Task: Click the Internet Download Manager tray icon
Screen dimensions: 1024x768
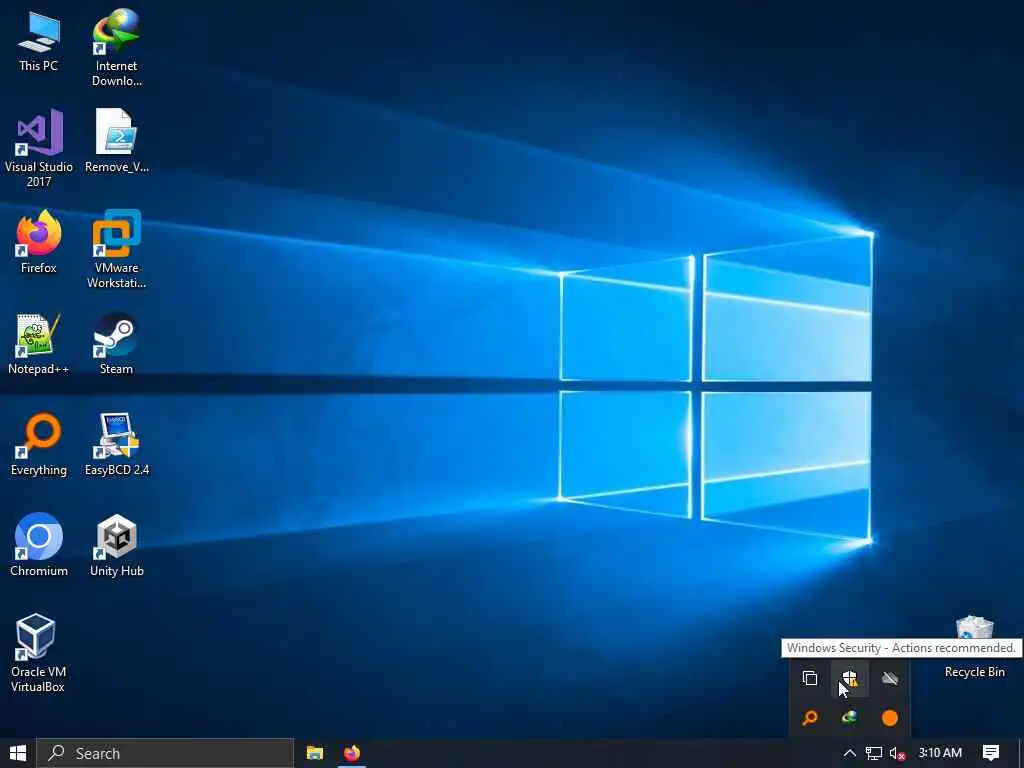Action: (850, 718)
